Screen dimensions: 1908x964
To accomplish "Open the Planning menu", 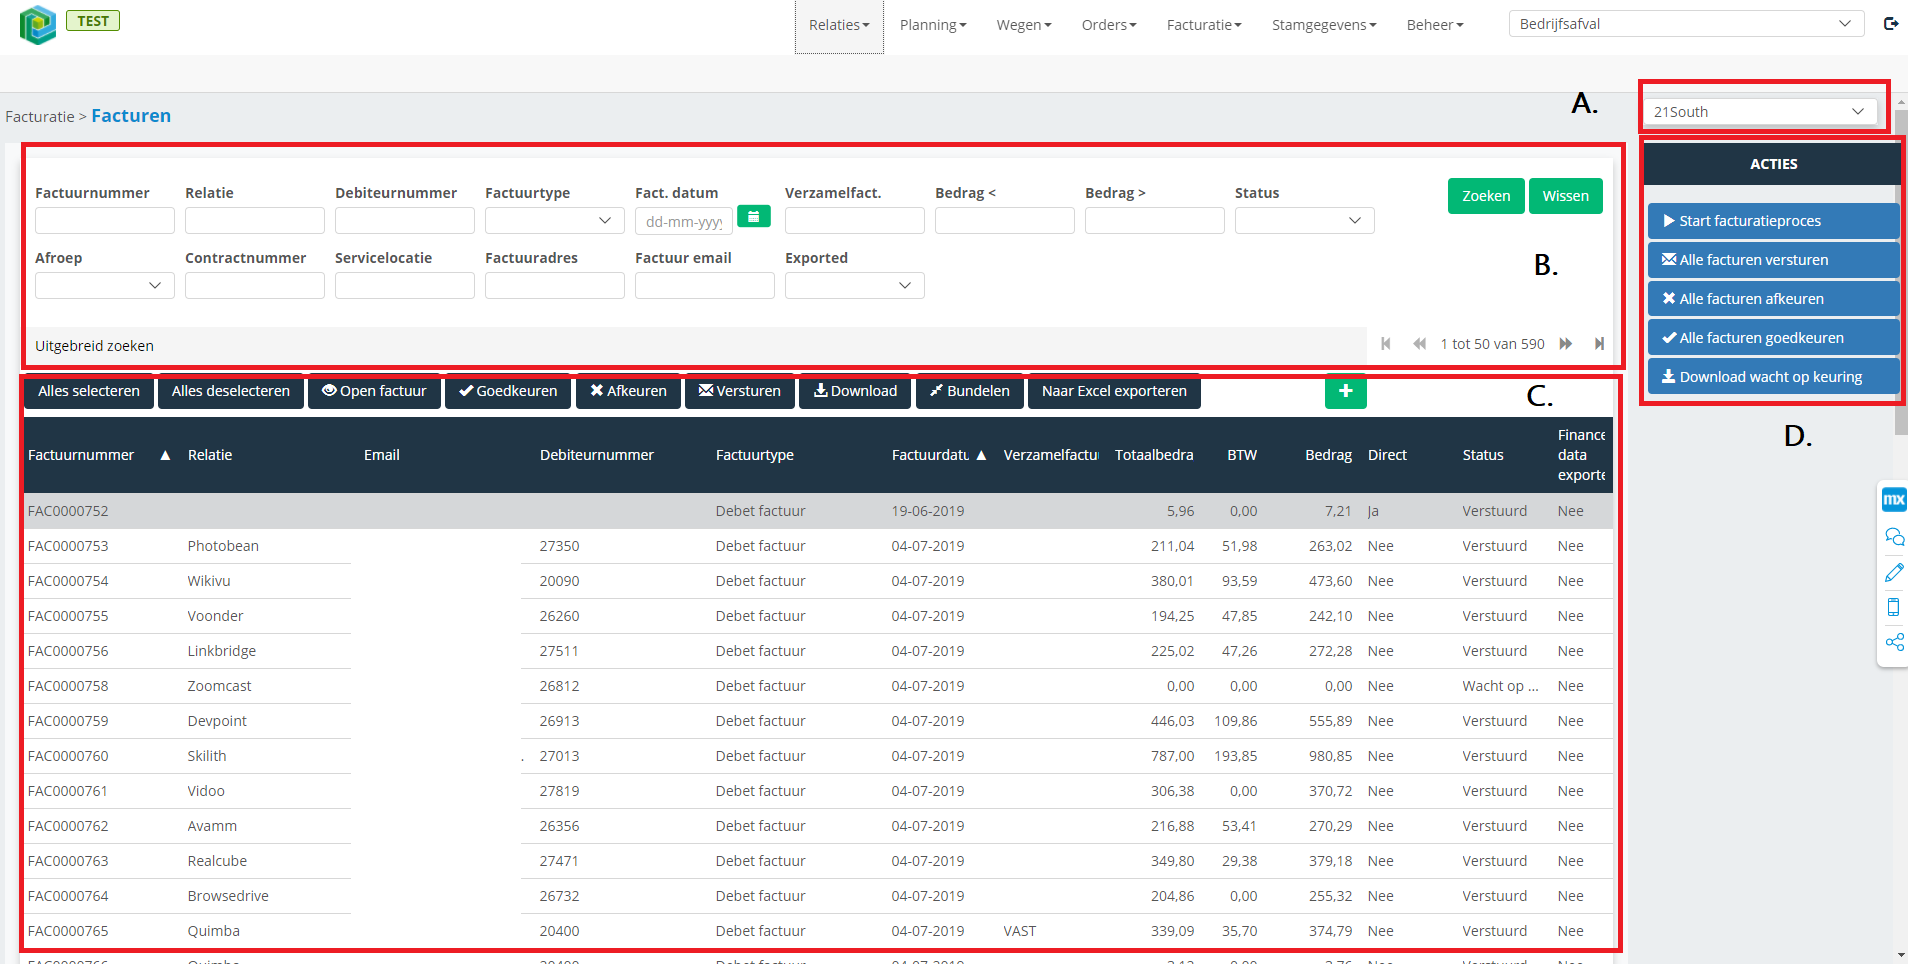I will coord(933,25).
